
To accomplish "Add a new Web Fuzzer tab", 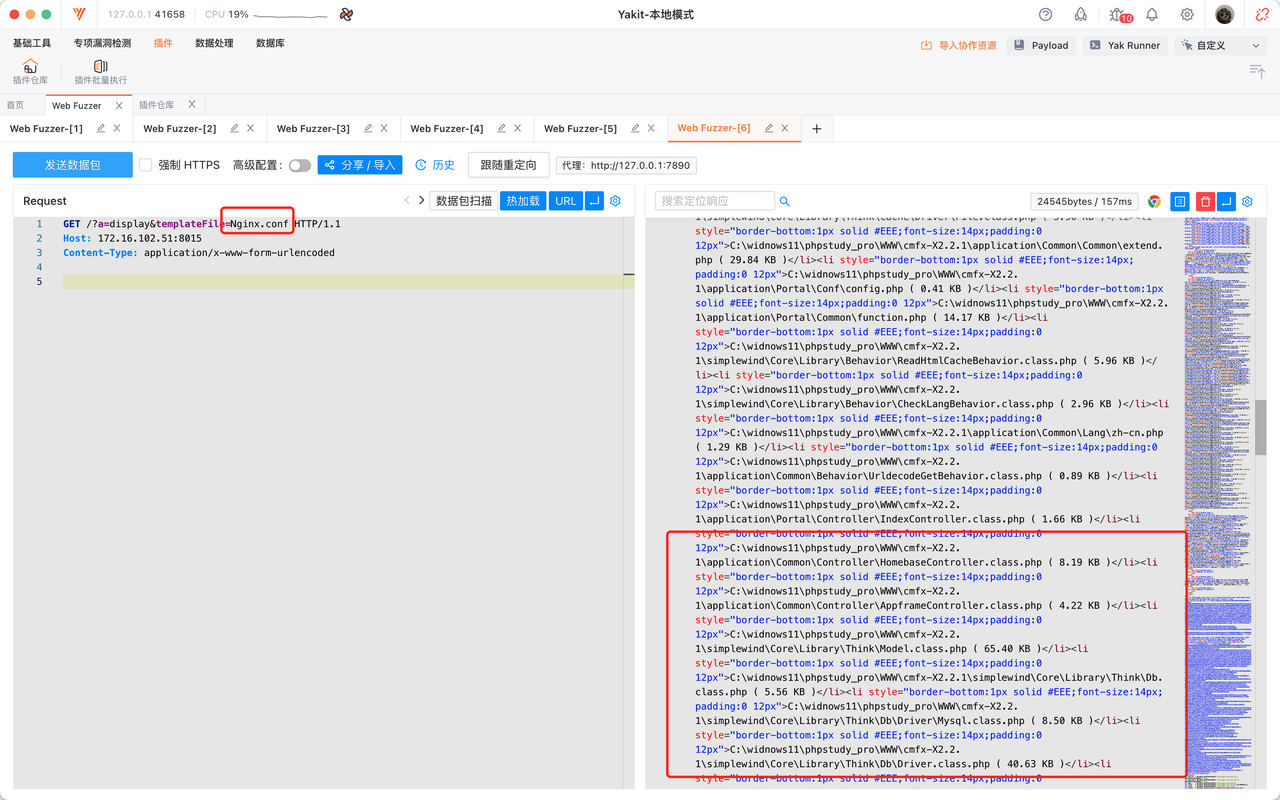I will point(817,129).
